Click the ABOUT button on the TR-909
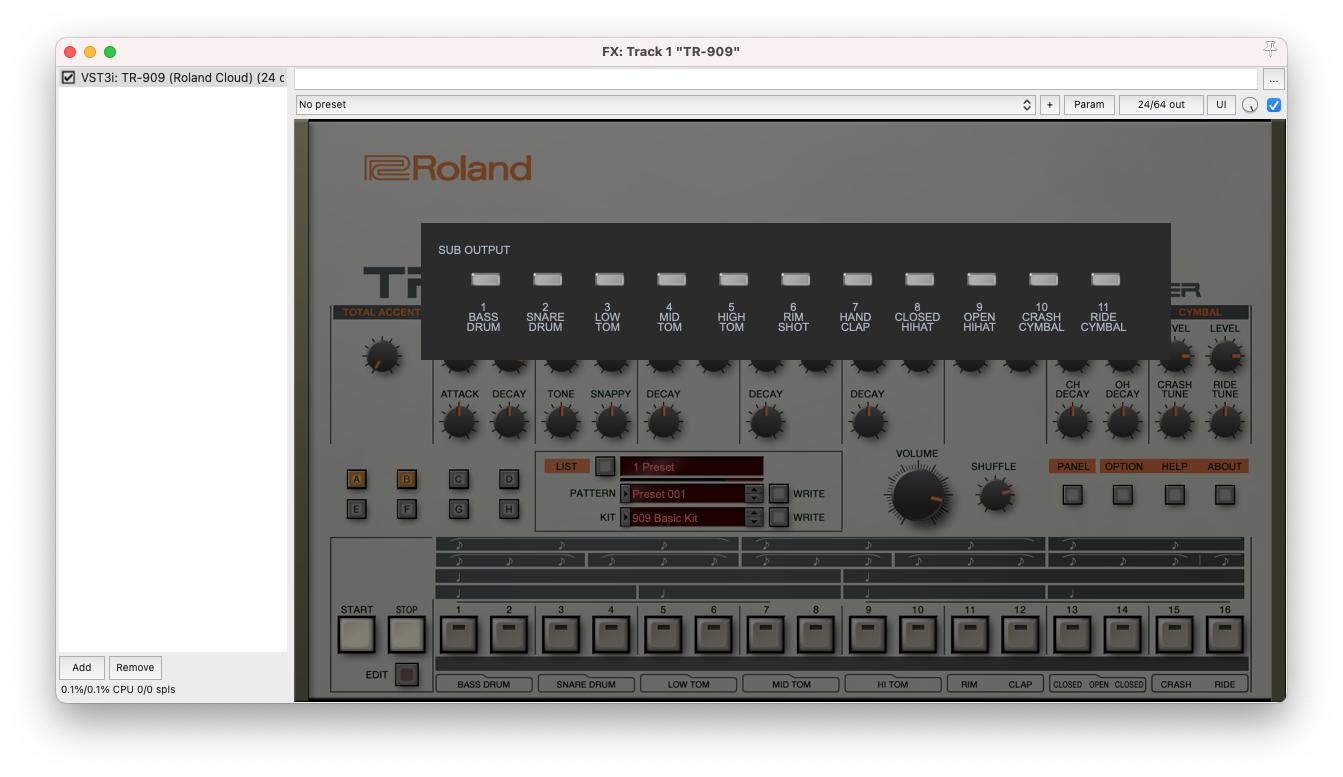1343x777 pixels. (1225, 495)
